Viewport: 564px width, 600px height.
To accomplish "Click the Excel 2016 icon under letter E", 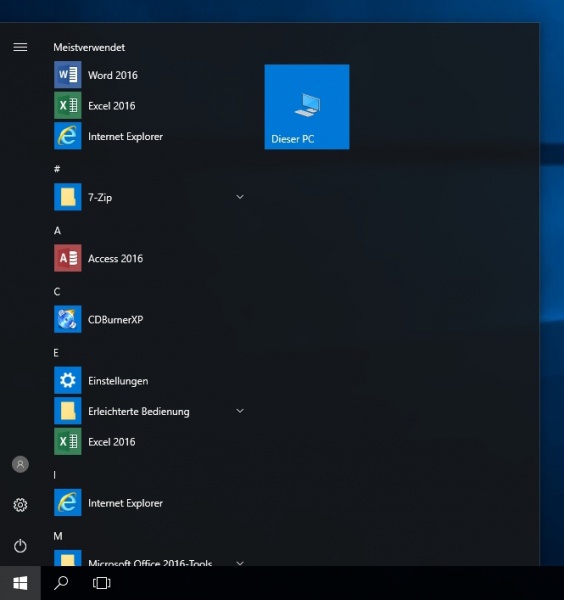I will pyautogui.click(x=68, y=442).
